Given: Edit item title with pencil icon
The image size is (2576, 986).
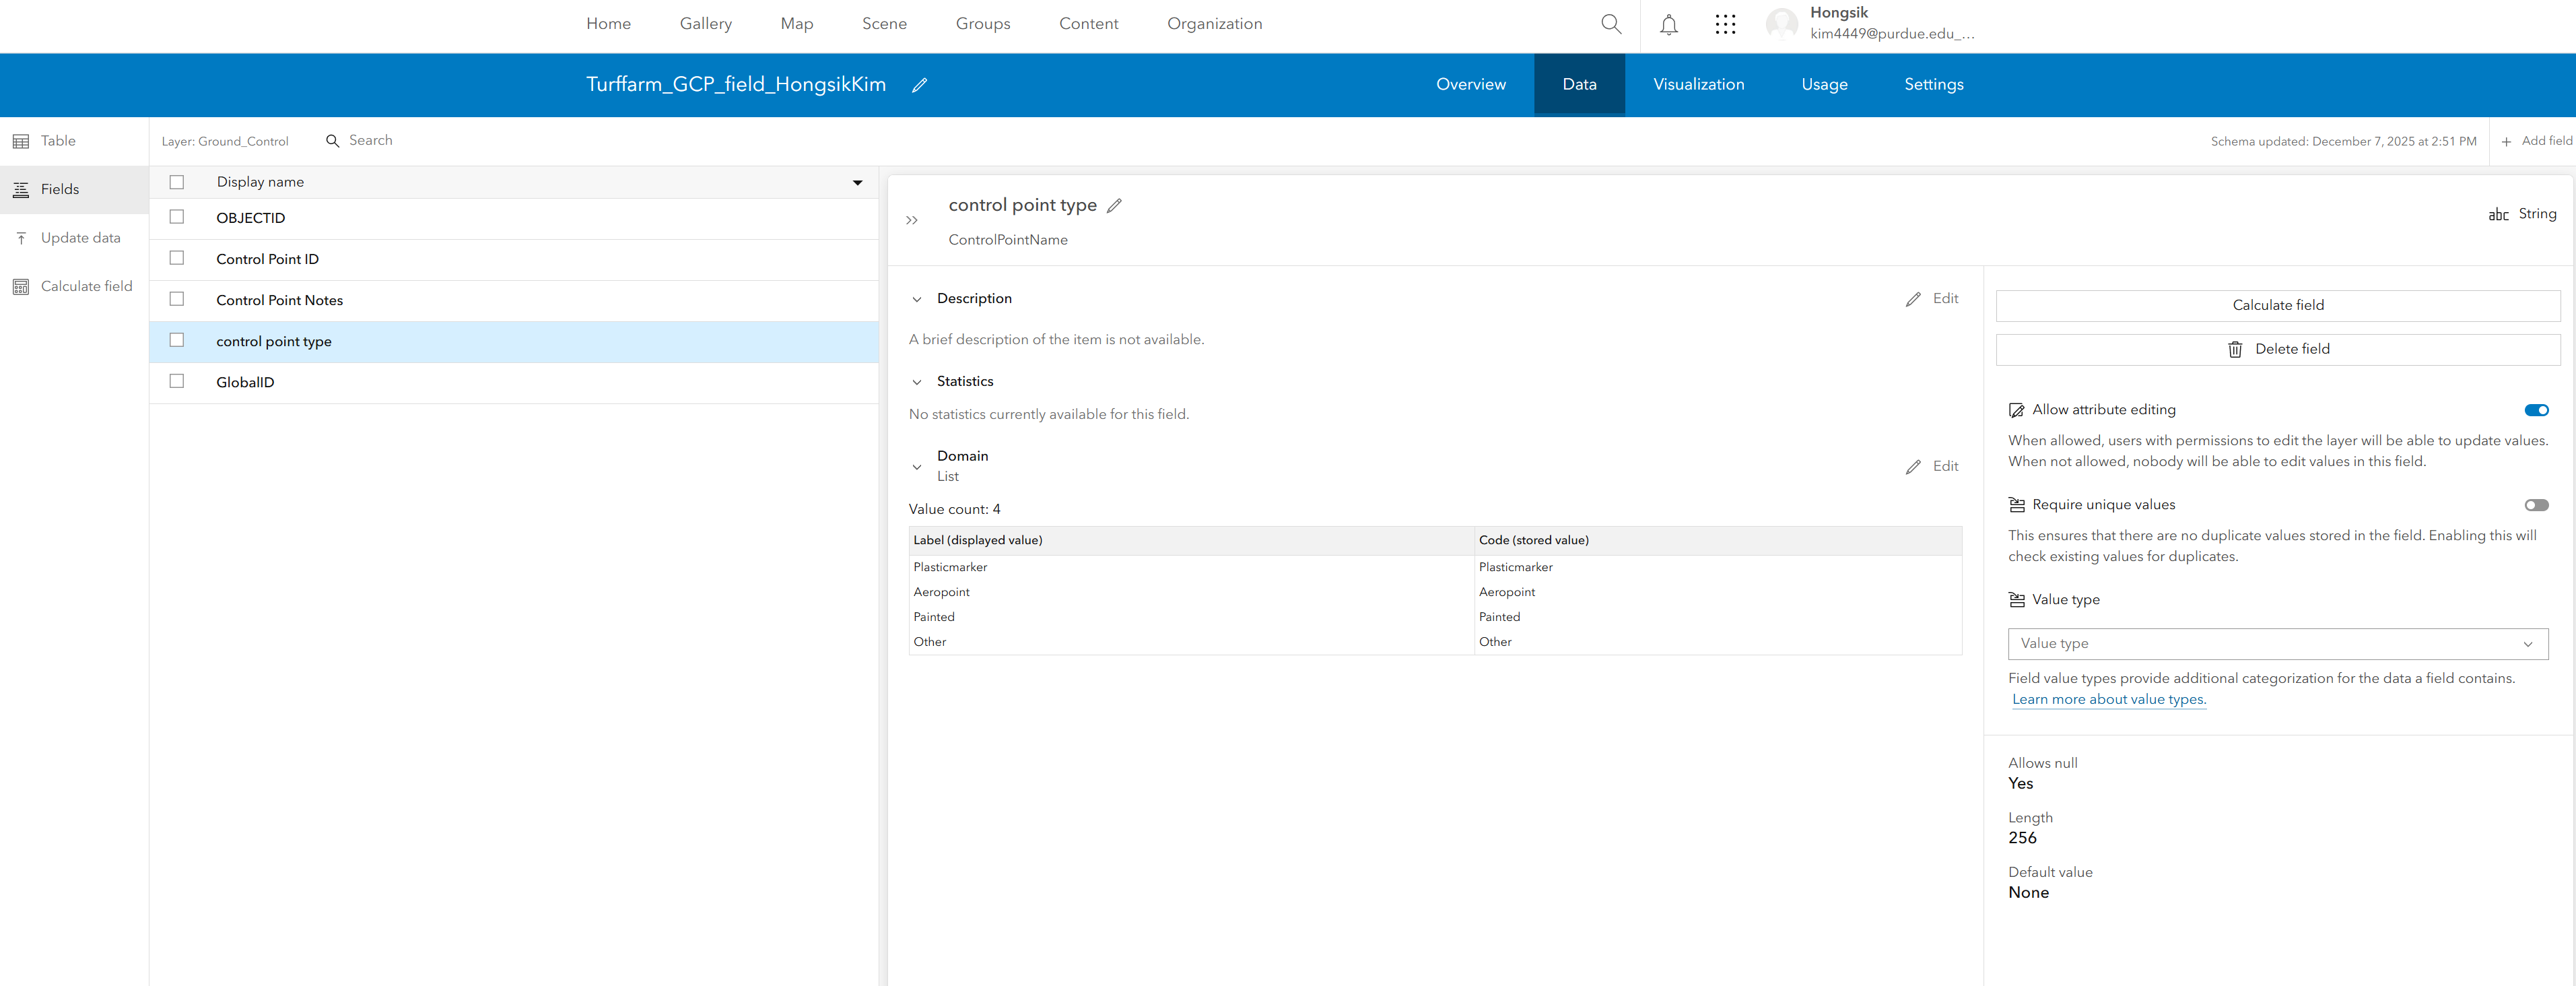Looking at the screenshot, I should pos(919,85).
